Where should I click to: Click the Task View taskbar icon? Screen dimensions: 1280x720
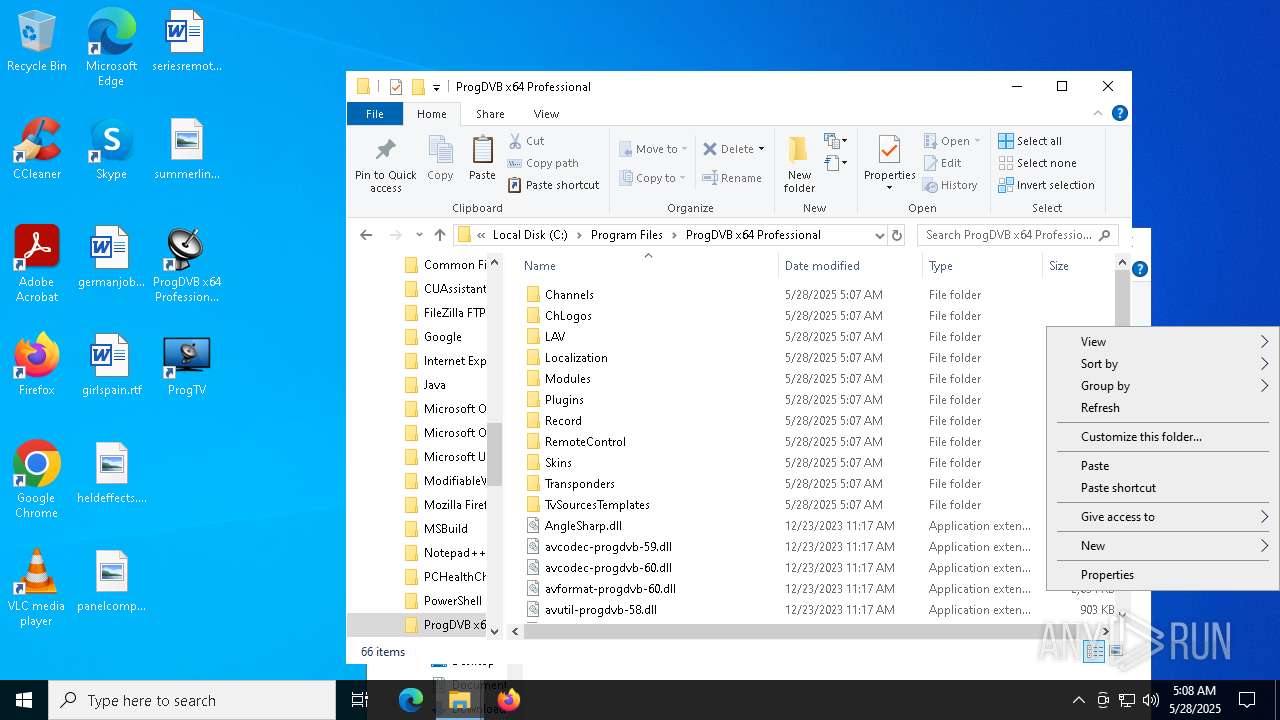tap(360, 700)
